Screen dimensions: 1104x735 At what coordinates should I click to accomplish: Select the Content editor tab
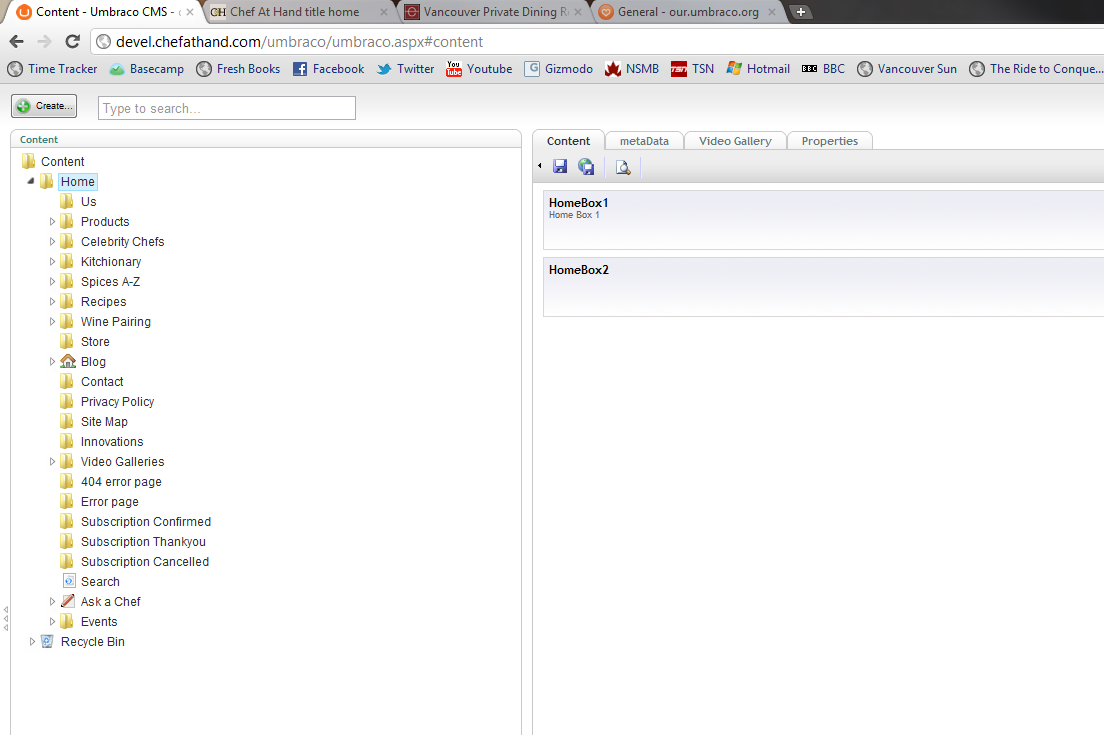[568, 141]
